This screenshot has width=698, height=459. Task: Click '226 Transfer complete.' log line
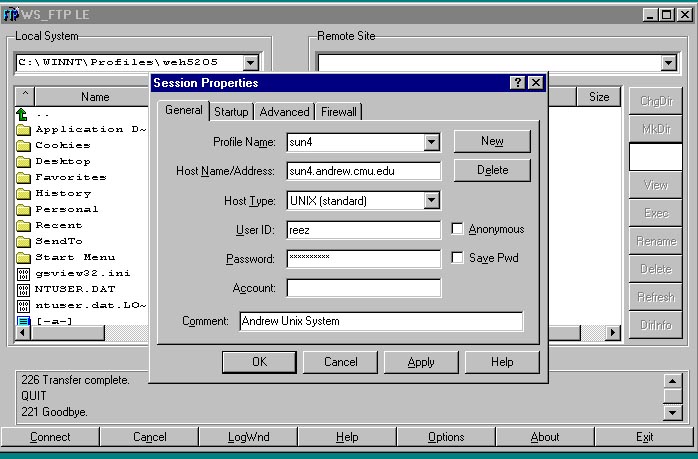coord(75,380)
